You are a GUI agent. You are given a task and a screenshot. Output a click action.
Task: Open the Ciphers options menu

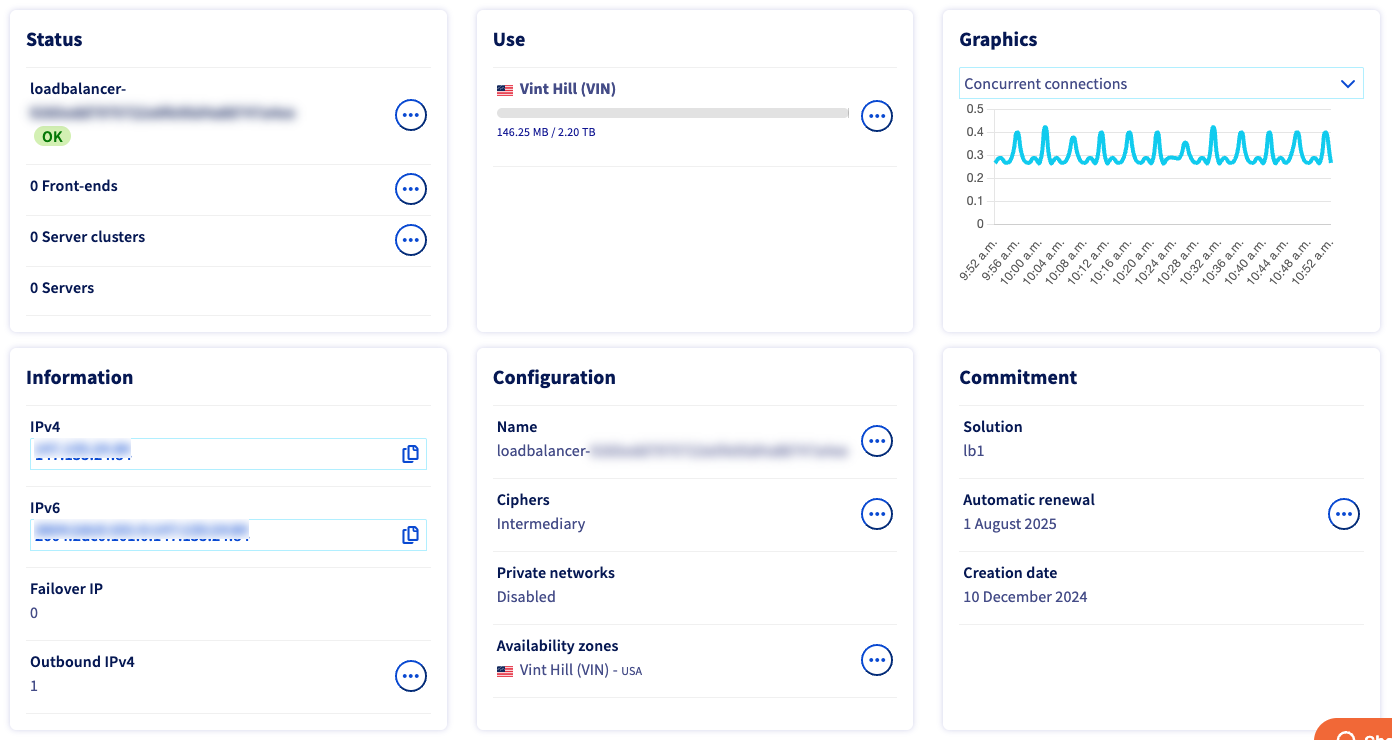pos(877,513)
